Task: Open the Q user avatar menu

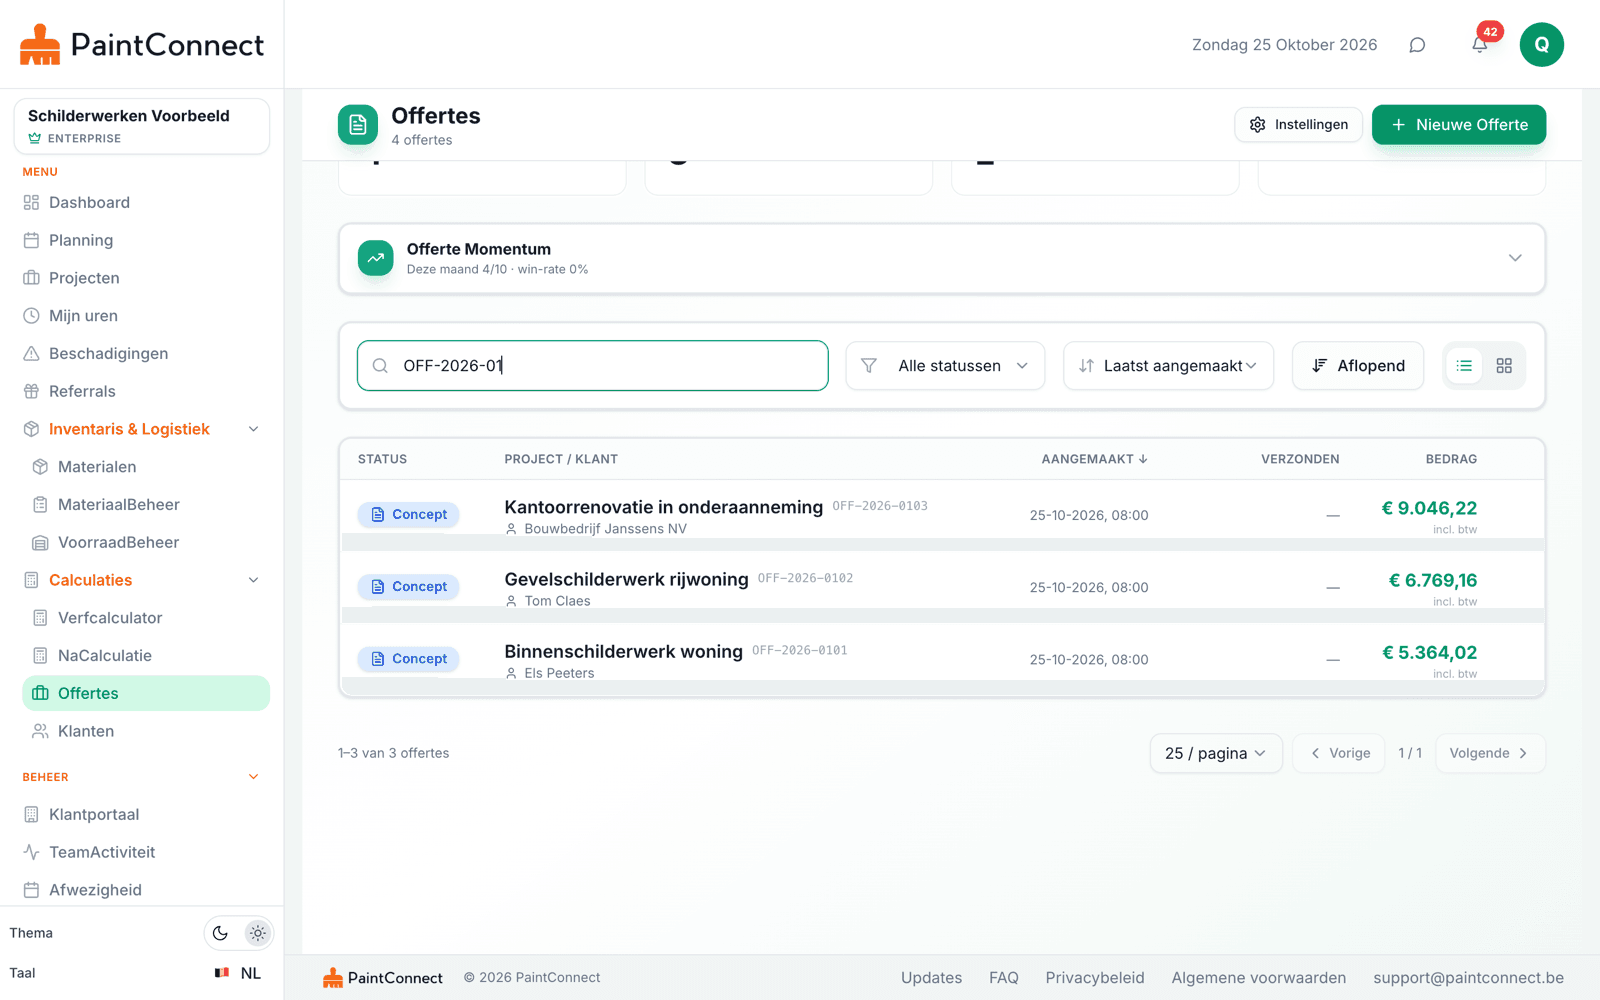Action: pyautogui.click(x=1541, y=45)
